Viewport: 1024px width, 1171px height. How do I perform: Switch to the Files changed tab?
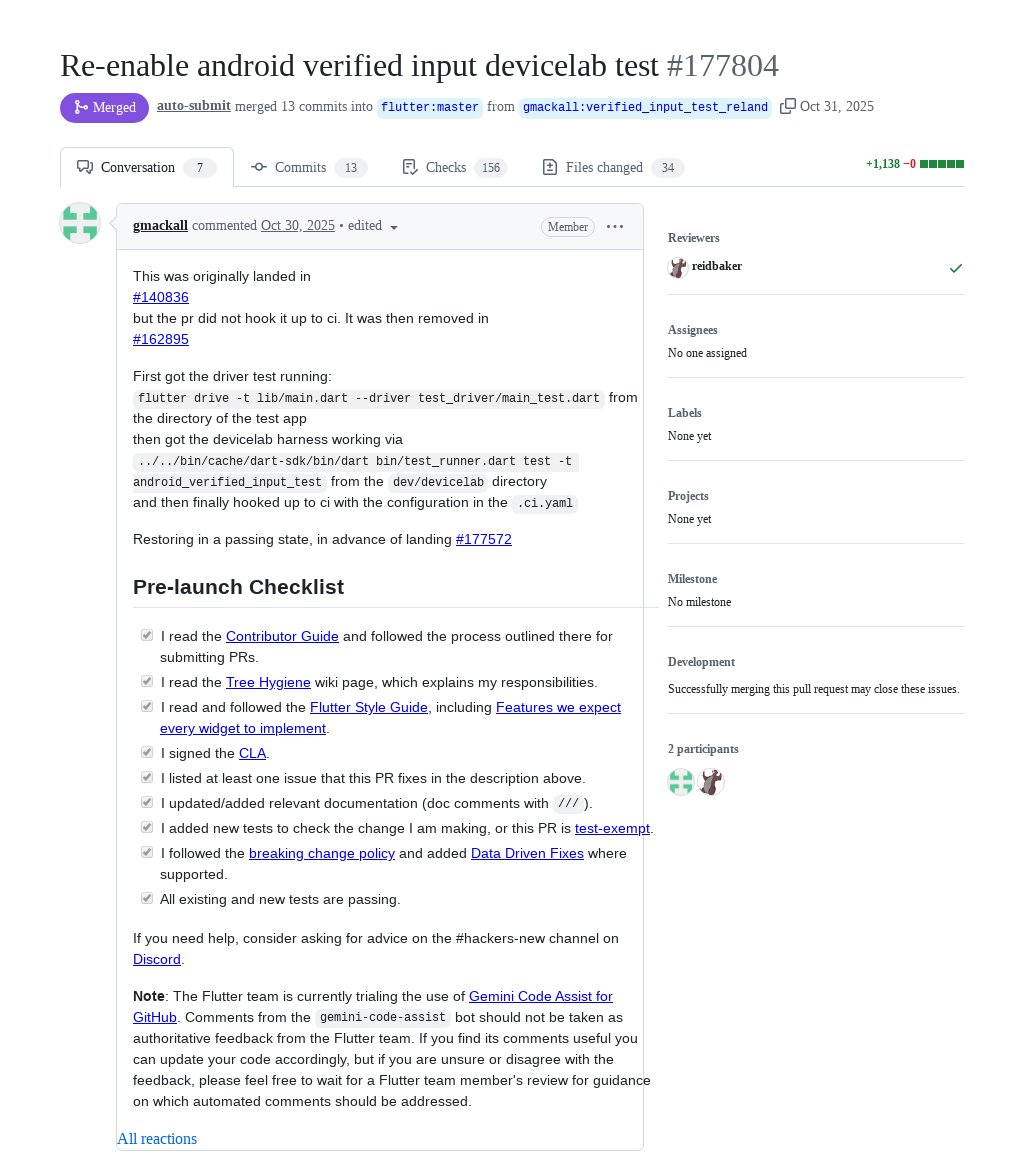coord(612,167)
